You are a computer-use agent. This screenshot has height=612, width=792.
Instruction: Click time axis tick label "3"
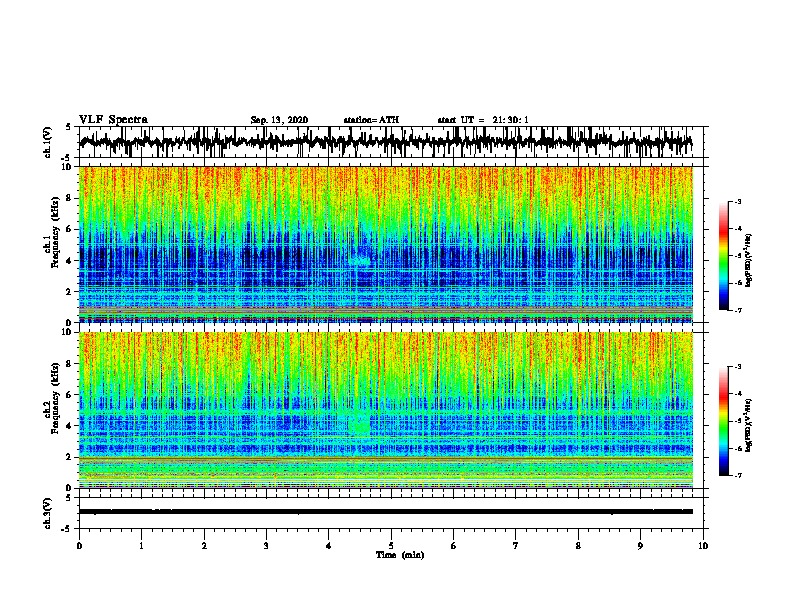[266, 546]
